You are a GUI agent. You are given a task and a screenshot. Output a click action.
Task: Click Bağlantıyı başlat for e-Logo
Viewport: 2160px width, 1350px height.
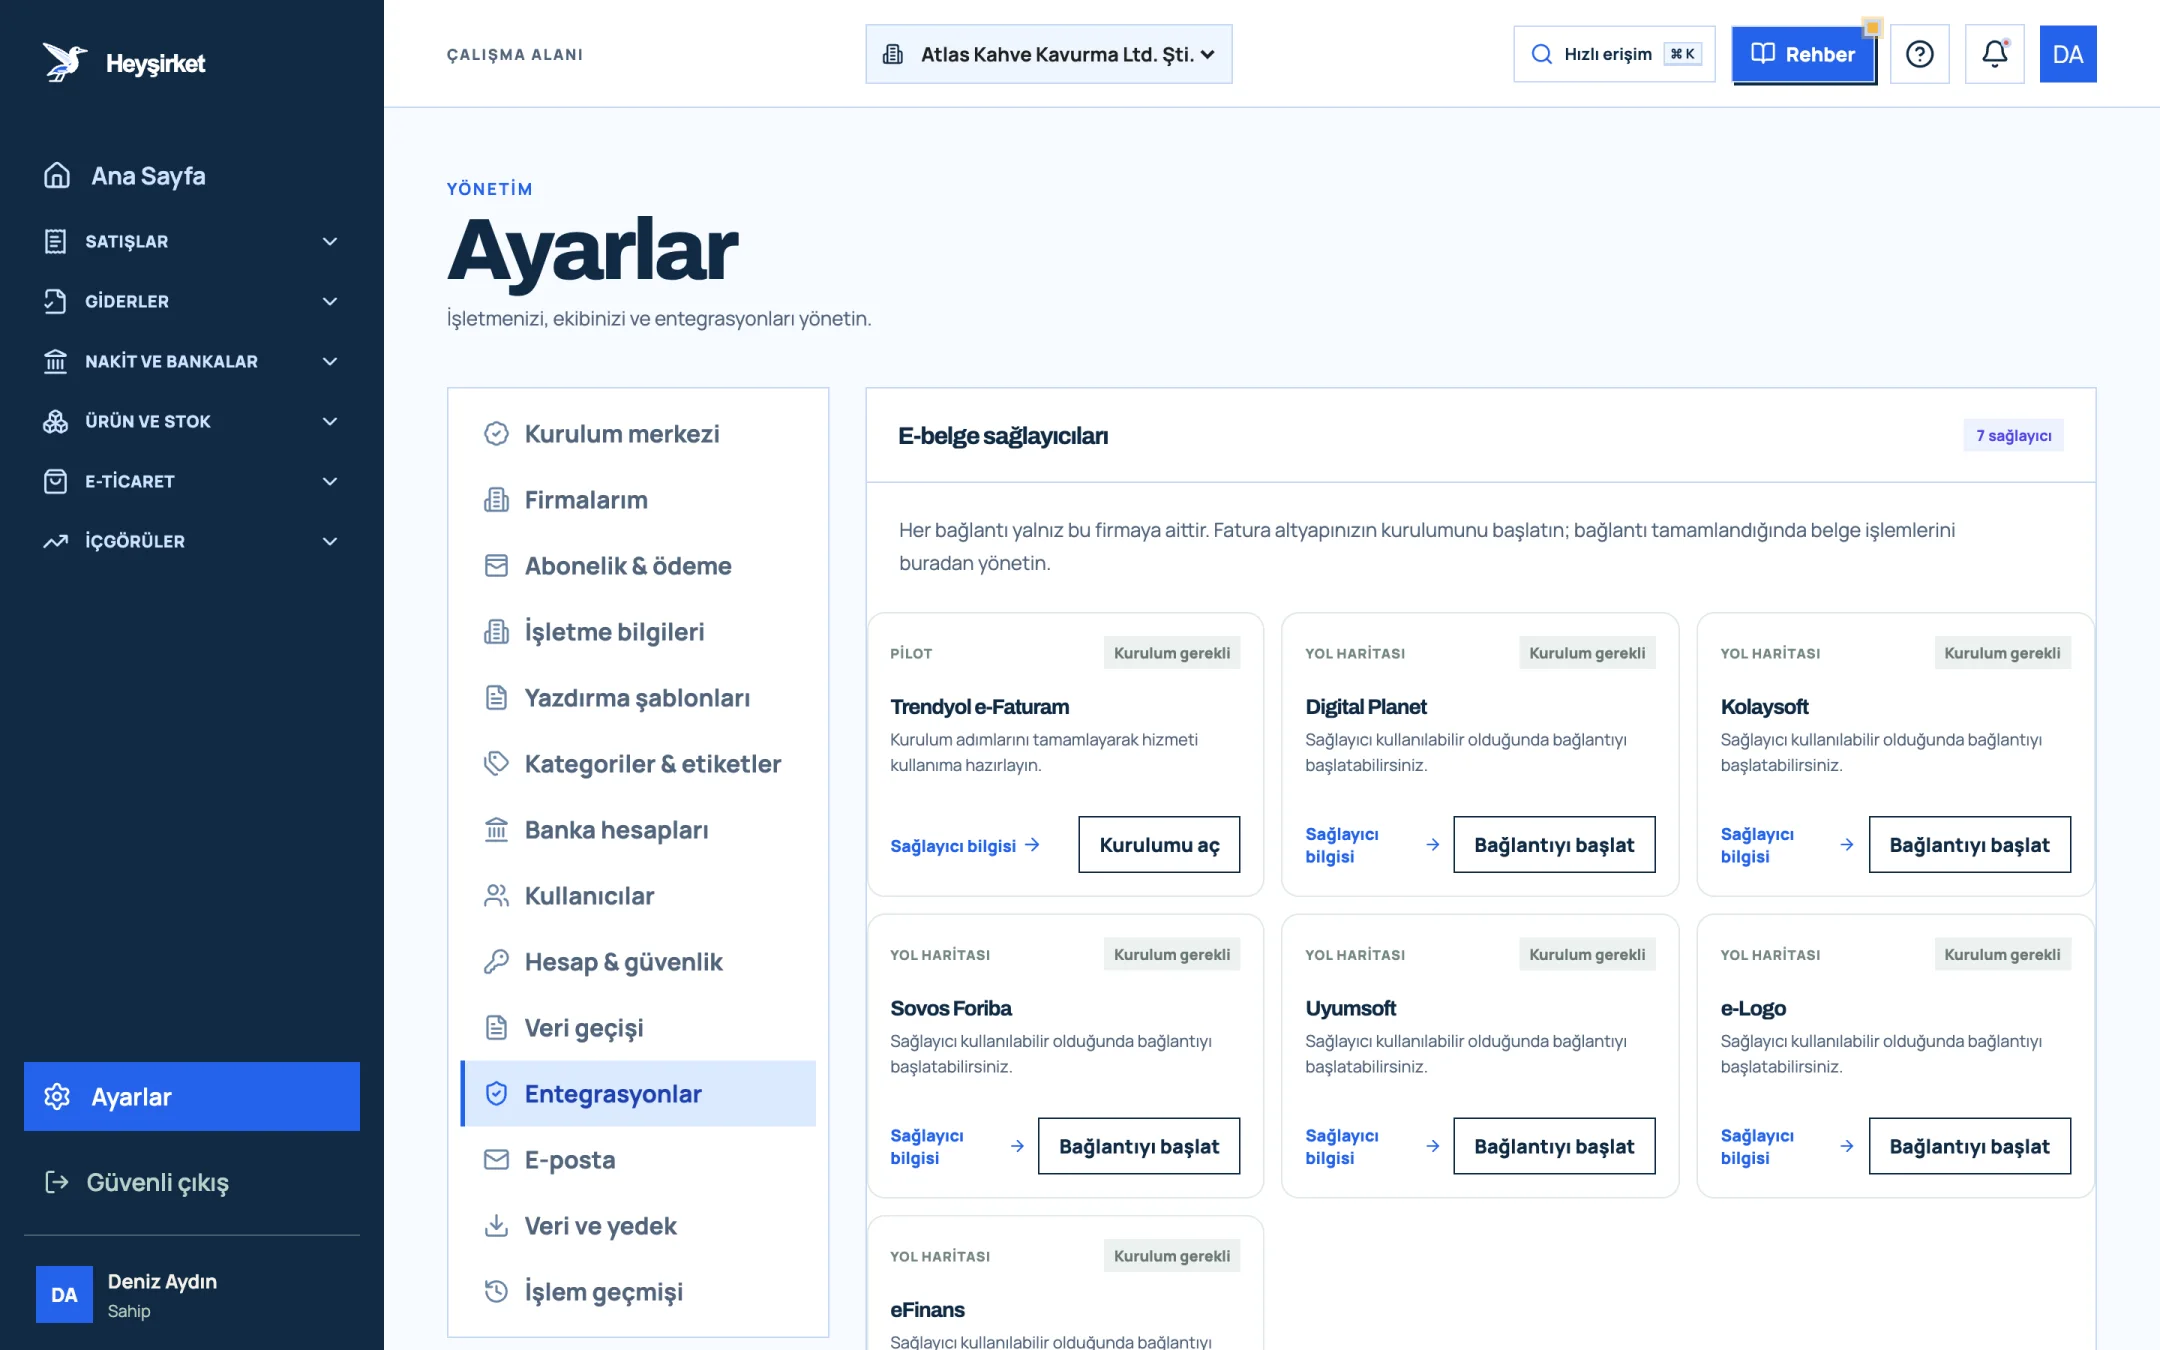coord(1969,1146)
